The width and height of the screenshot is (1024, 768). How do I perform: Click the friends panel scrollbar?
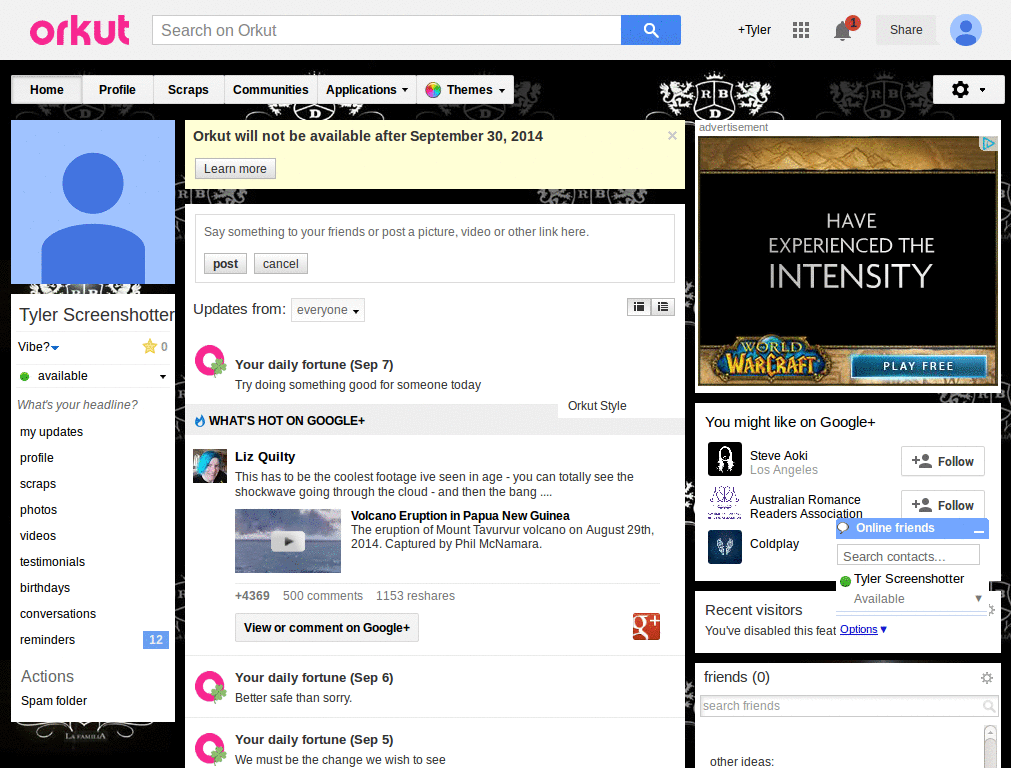pyautogui.click(x=990, y=746)
